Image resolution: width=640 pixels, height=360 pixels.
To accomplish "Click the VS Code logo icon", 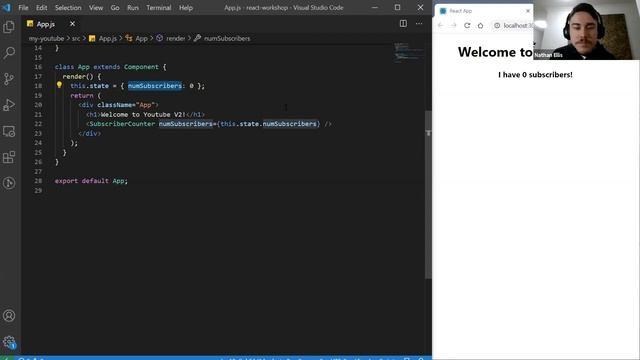I will point(7,7).
